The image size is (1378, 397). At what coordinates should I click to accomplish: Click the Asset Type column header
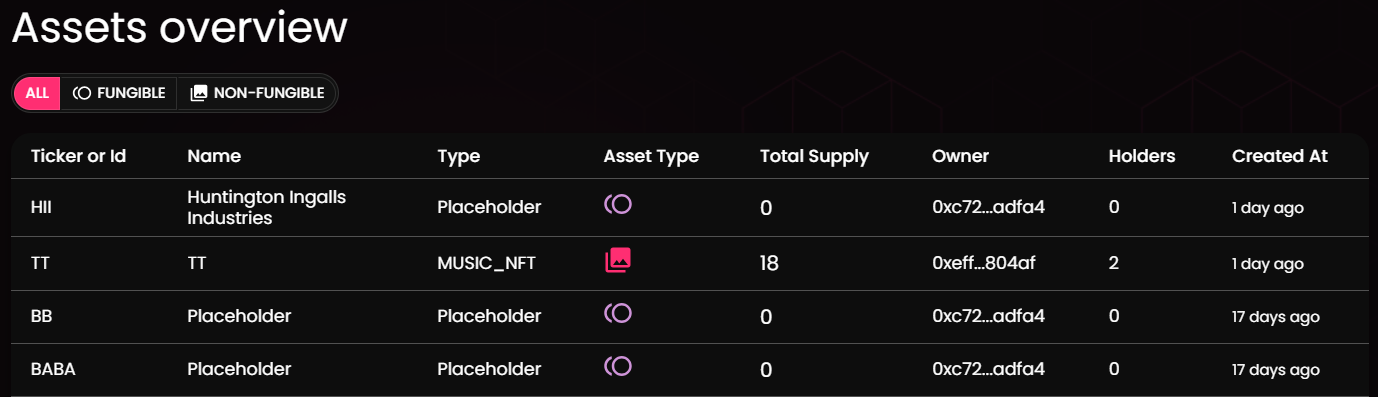coord(651,156)
